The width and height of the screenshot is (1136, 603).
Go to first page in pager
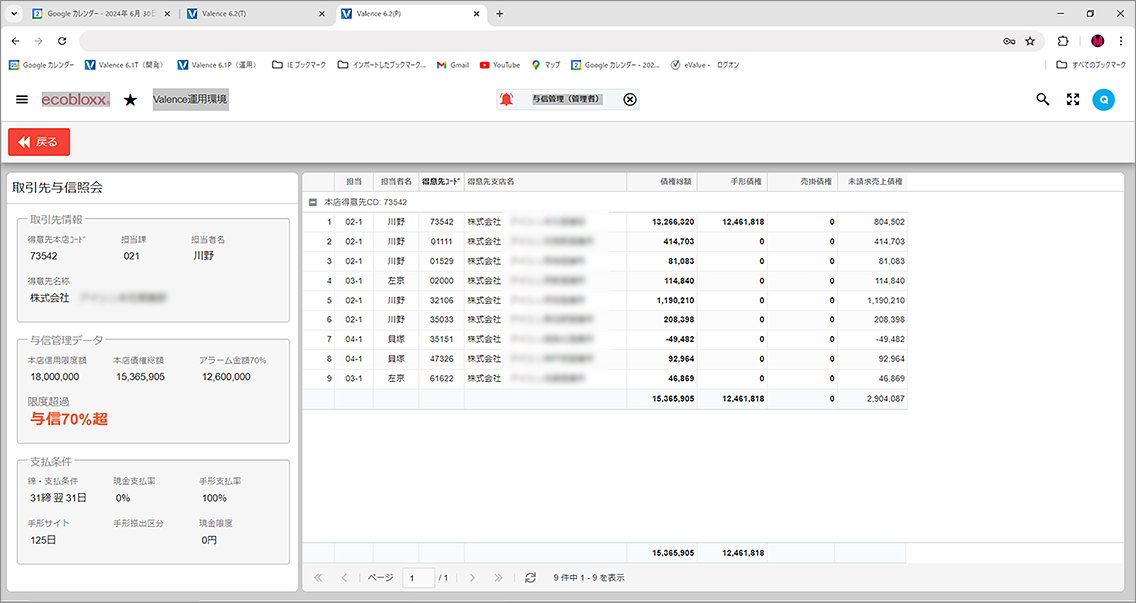[318, 578]
